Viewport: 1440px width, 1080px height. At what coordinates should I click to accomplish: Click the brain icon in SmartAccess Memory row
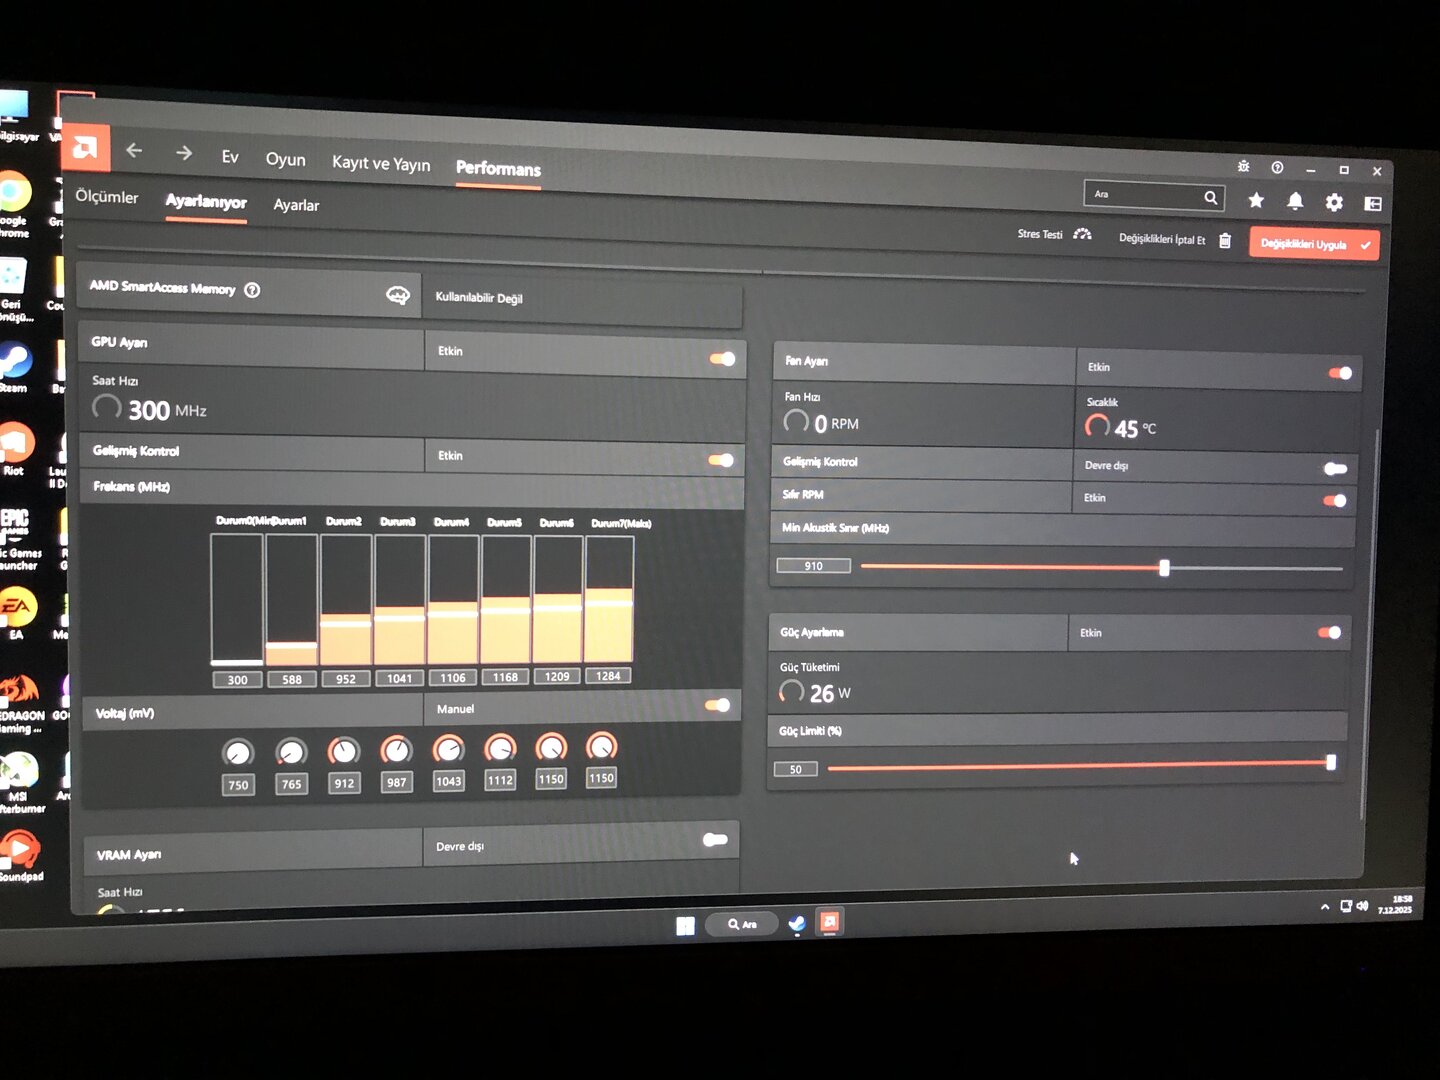tap(398, 295)
